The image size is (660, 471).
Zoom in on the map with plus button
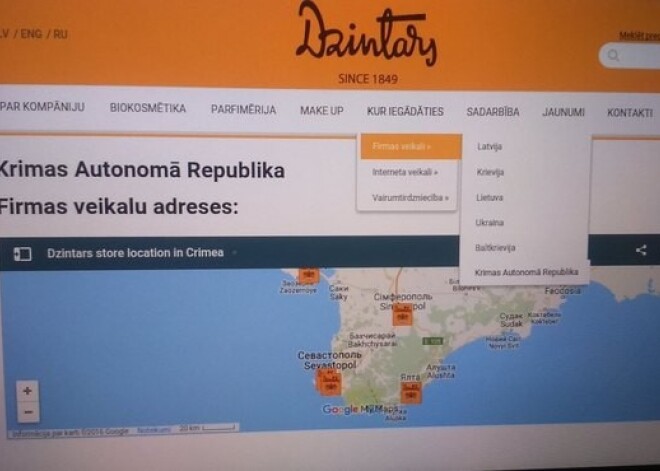27,391
